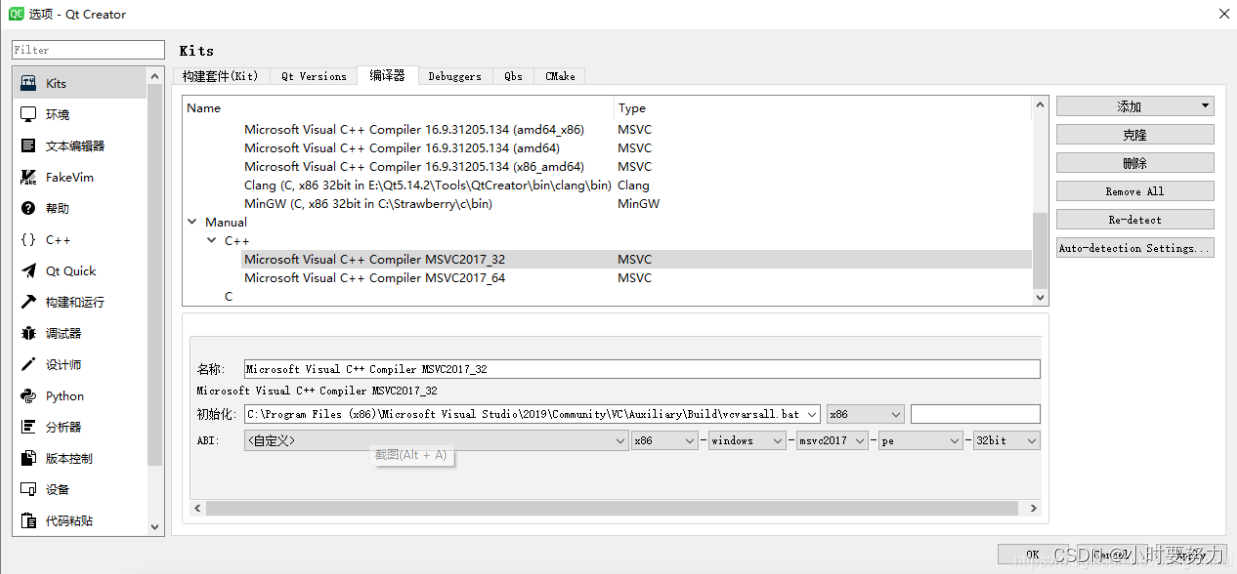Open the pe format dropdown

[x=921, y=440]
